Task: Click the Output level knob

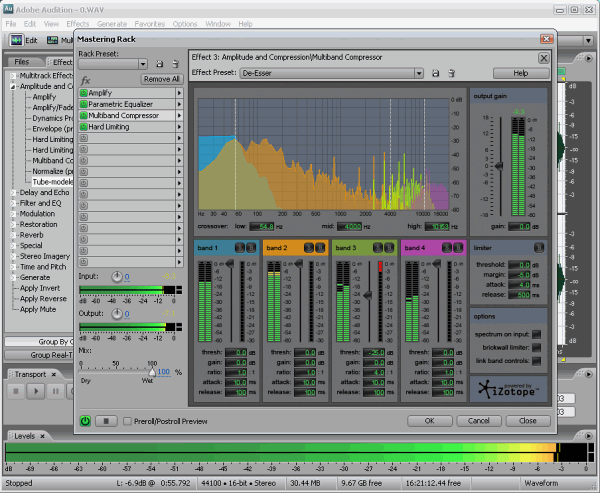Action: click(116, 313)
